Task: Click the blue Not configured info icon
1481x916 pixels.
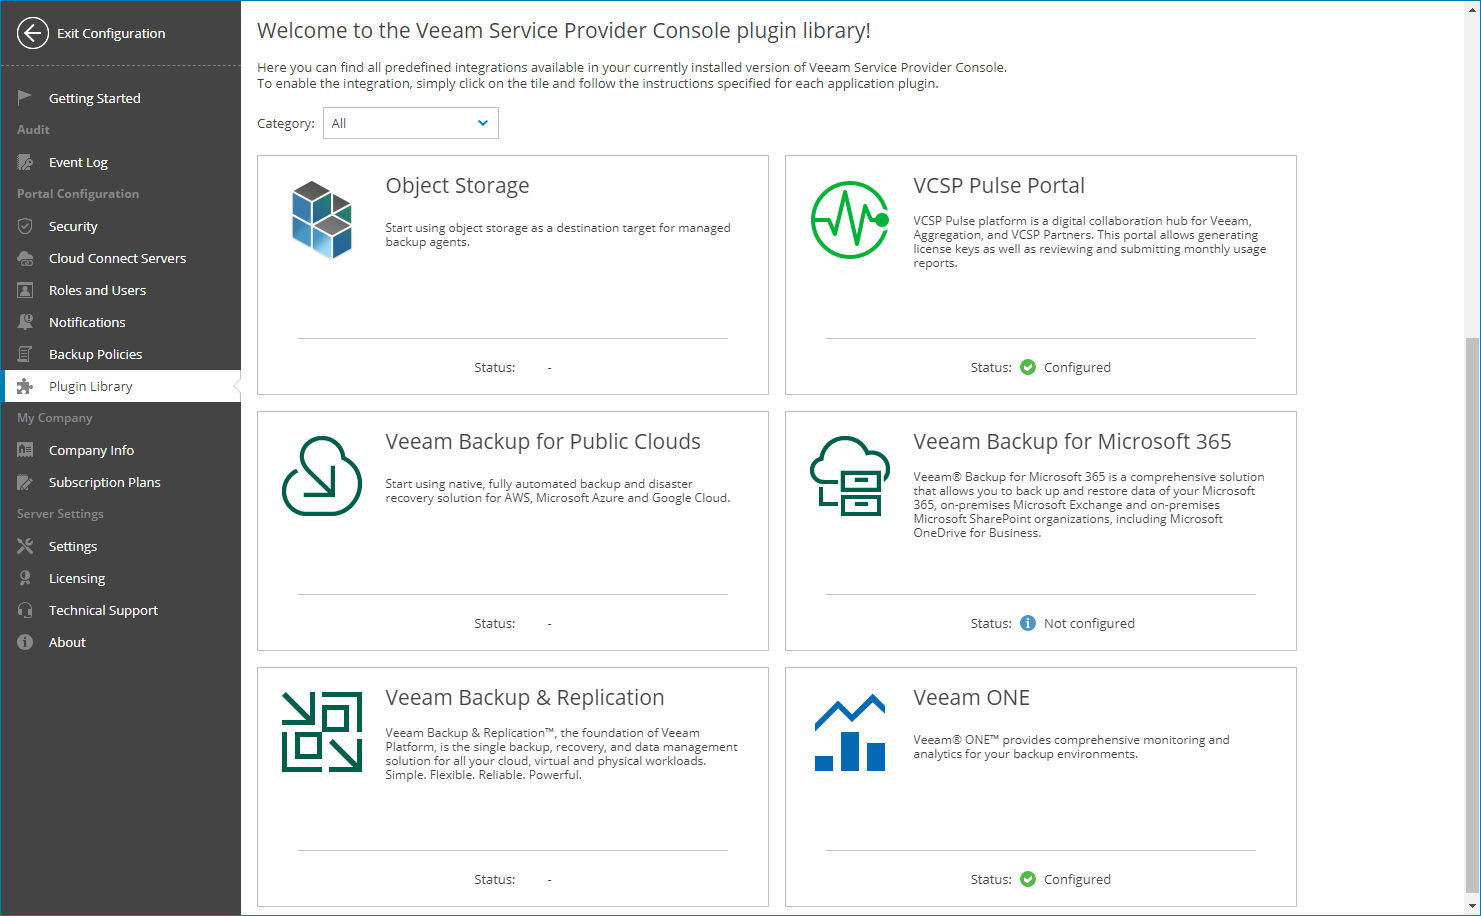Action: click(x=1028, y=623)
